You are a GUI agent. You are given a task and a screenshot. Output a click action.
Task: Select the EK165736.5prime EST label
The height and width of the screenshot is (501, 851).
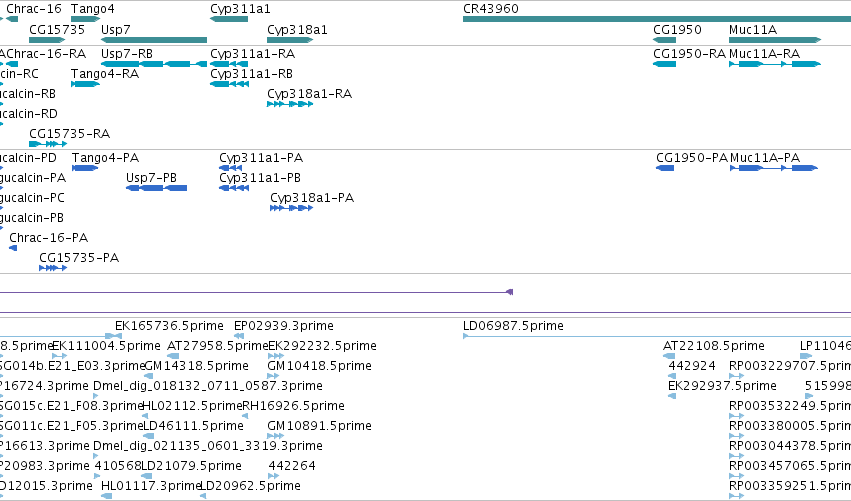tap(169, 326)
